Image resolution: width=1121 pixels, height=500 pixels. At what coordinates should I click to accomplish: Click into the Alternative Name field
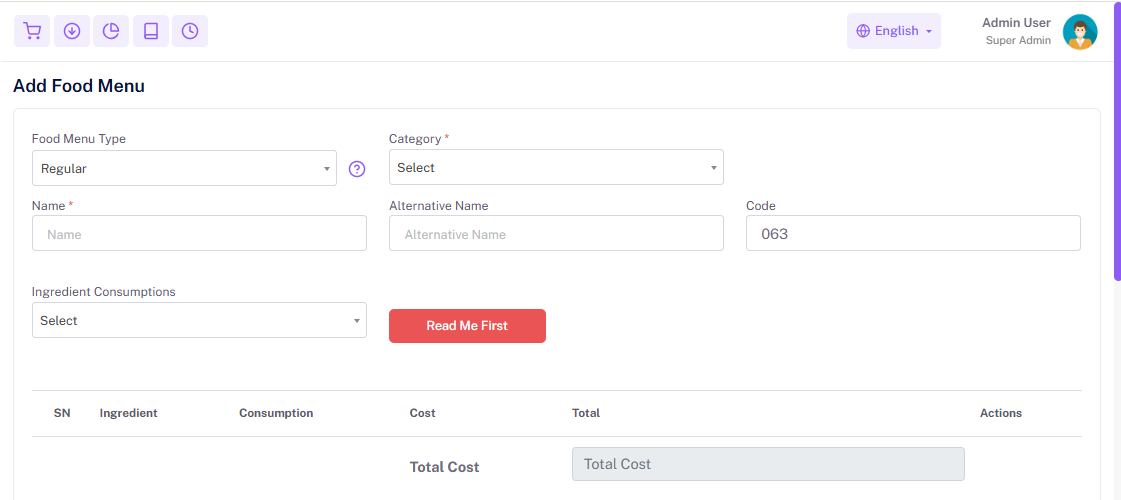(555, 234)
